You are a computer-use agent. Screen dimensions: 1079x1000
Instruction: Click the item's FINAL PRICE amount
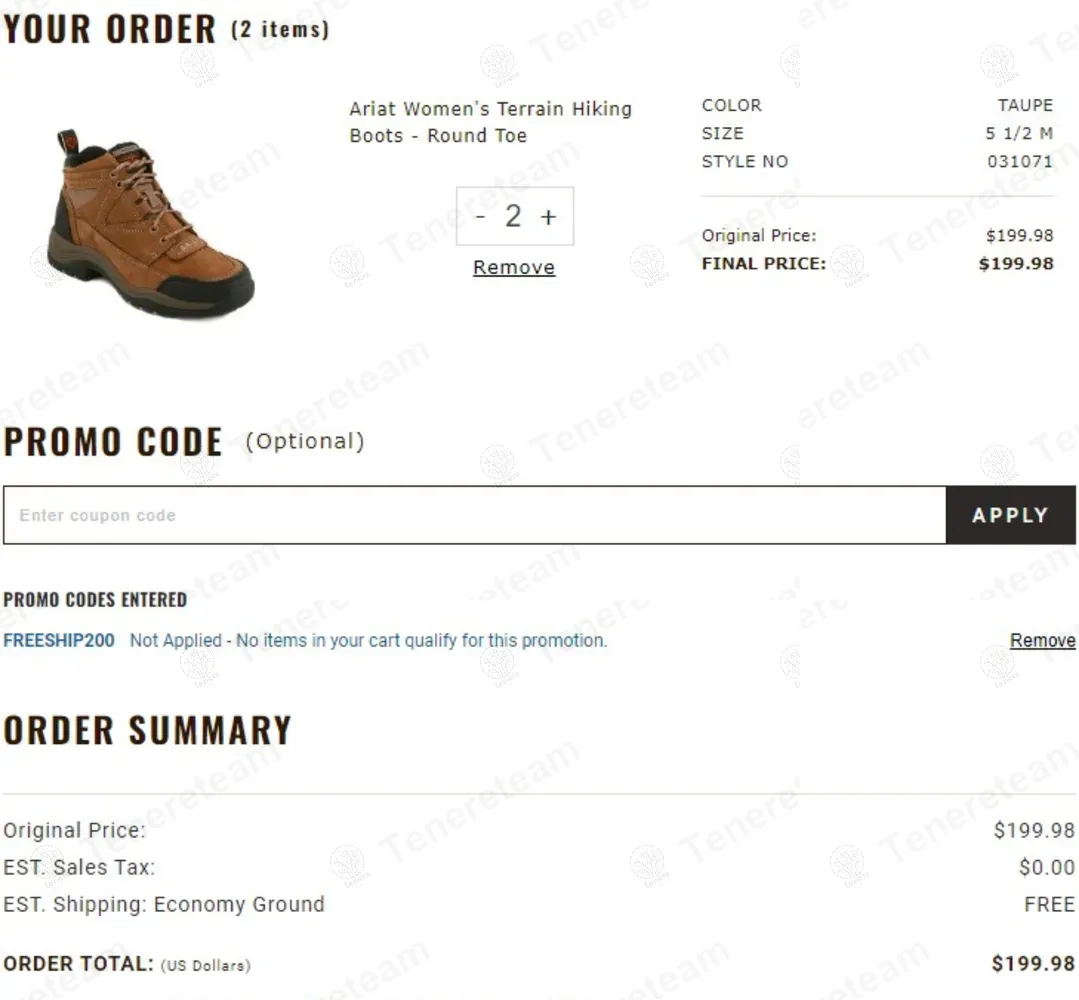(1015, 264)
